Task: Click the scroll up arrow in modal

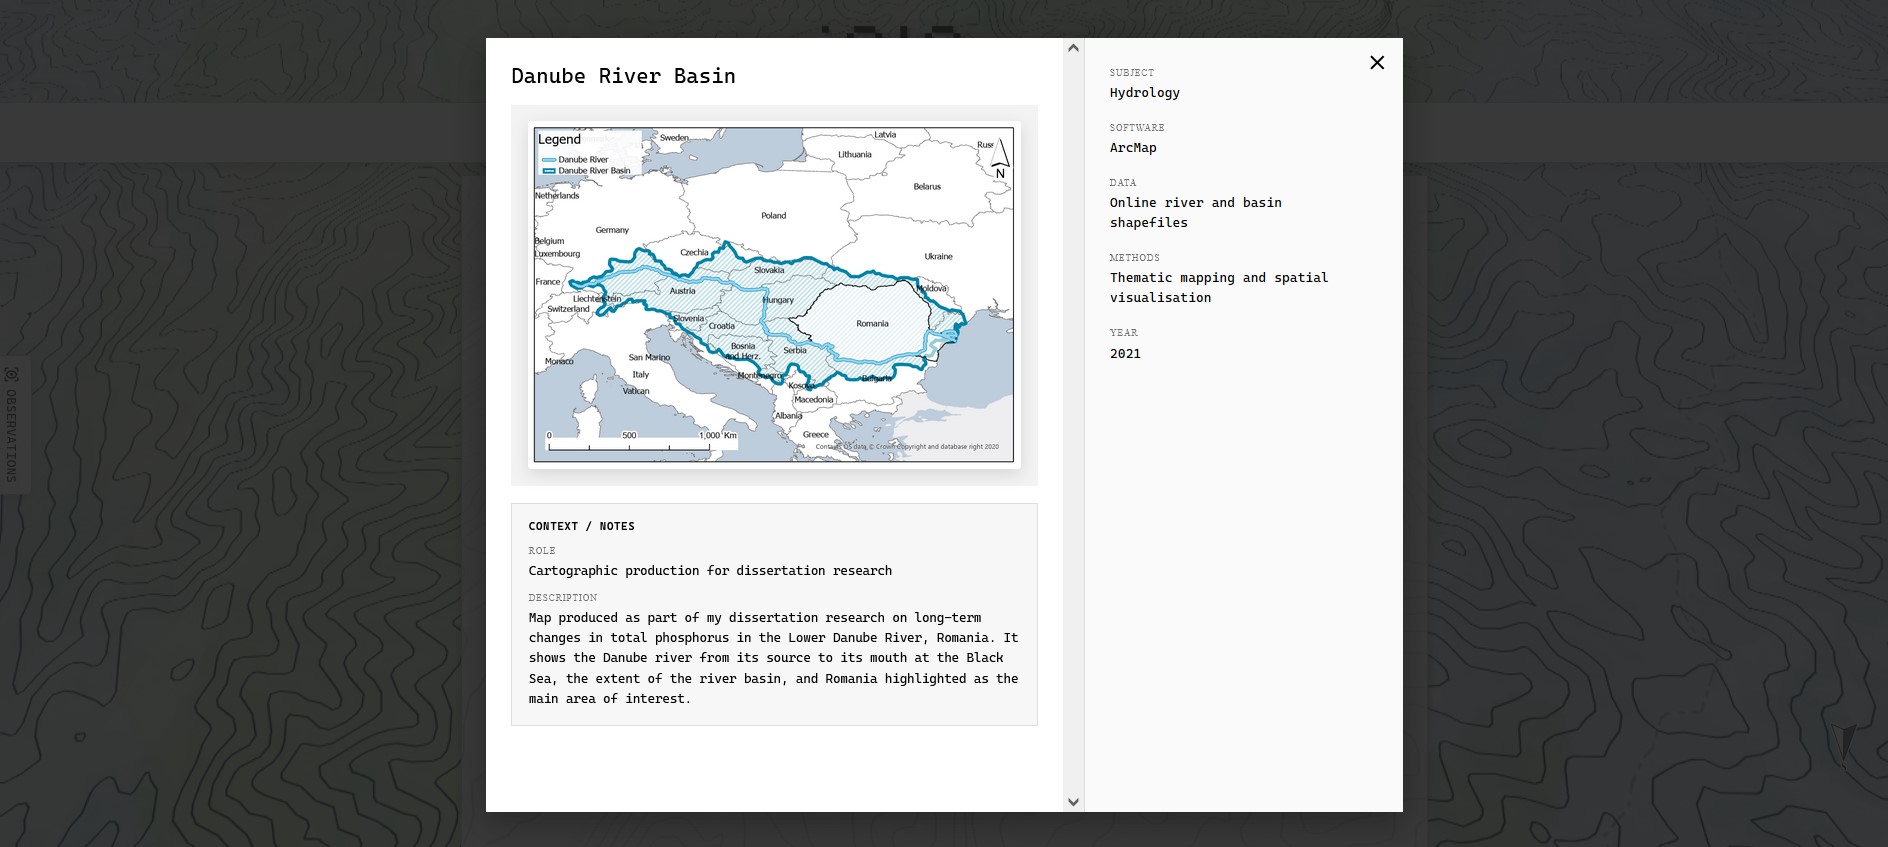Action: click(x=1073, y=48)
